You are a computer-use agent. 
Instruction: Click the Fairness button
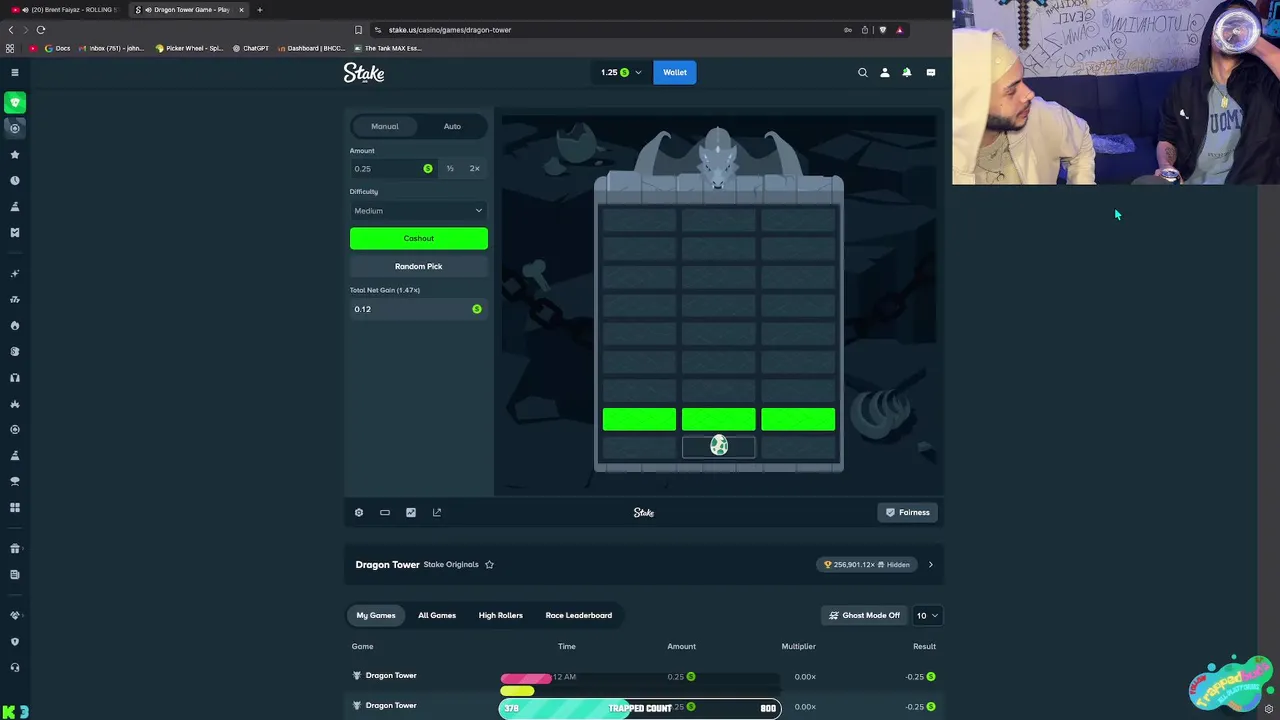coord(908,513)
